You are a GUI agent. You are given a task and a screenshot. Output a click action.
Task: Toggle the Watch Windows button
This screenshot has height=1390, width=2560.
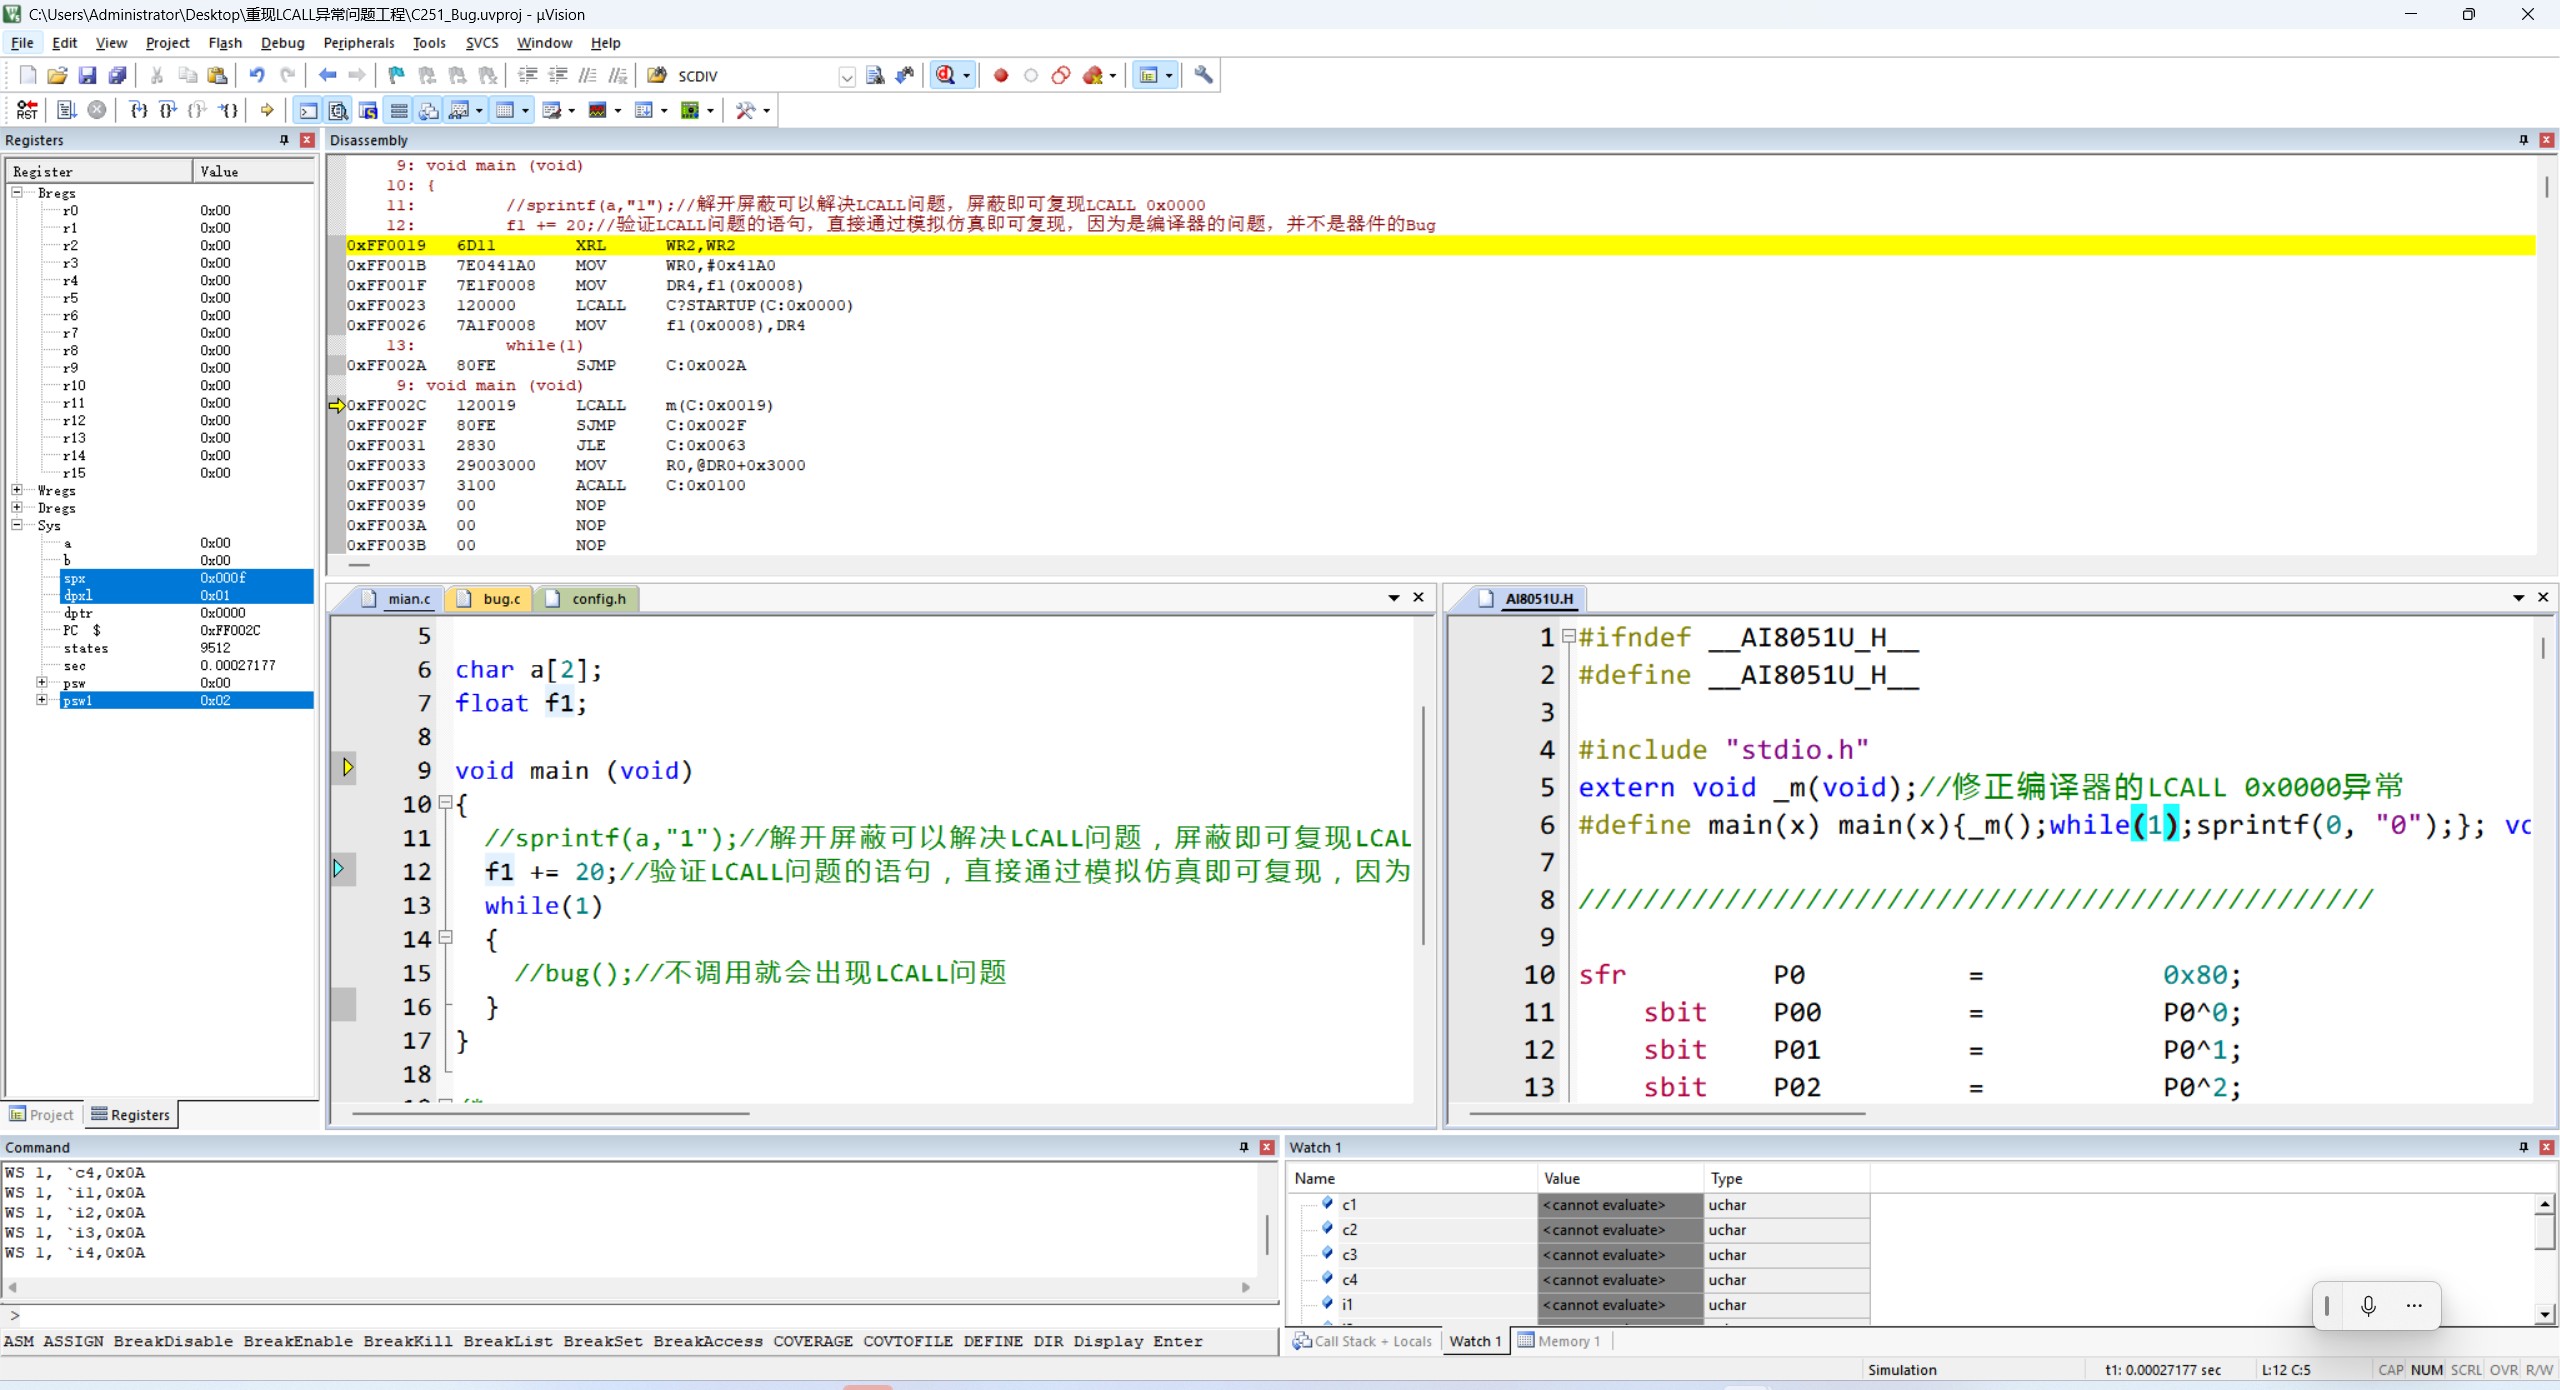point(459,110)
